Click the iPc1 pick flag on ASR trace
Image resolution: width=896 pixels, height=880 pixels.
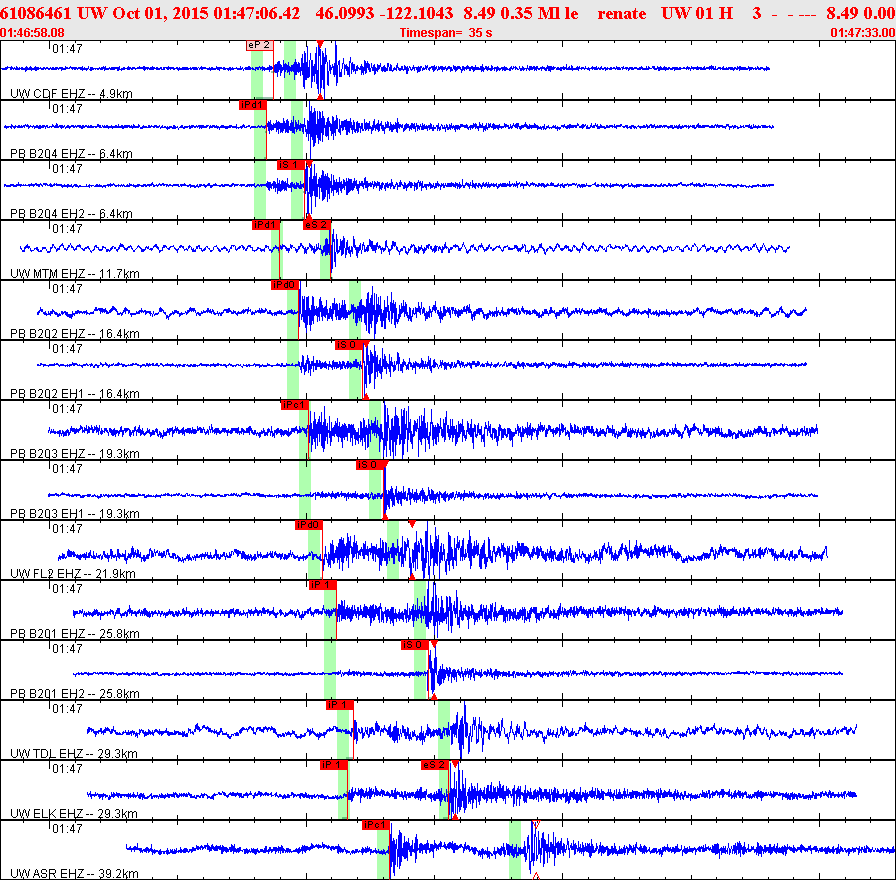(x=376, y=825)
